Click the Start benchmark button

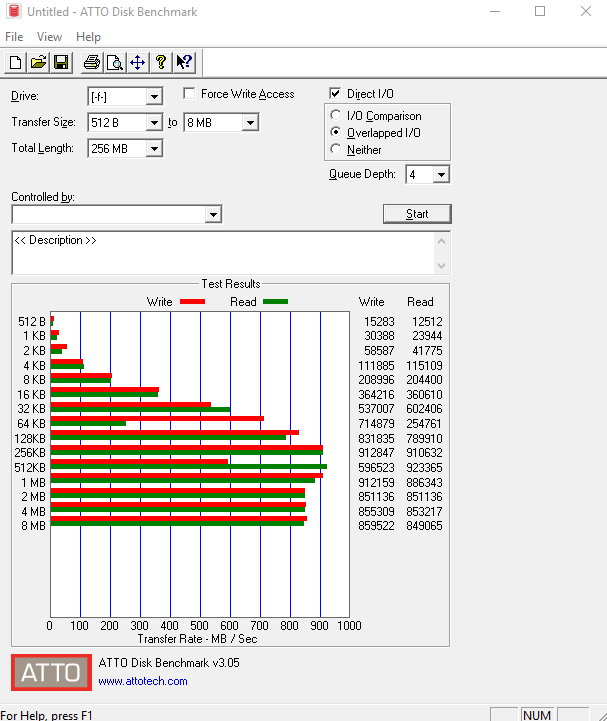[x=417, y=214]
